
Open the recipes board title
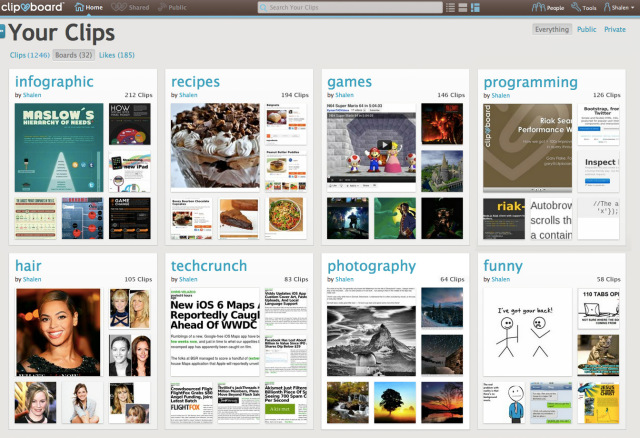pyautogui.click(x=196, y=81)
